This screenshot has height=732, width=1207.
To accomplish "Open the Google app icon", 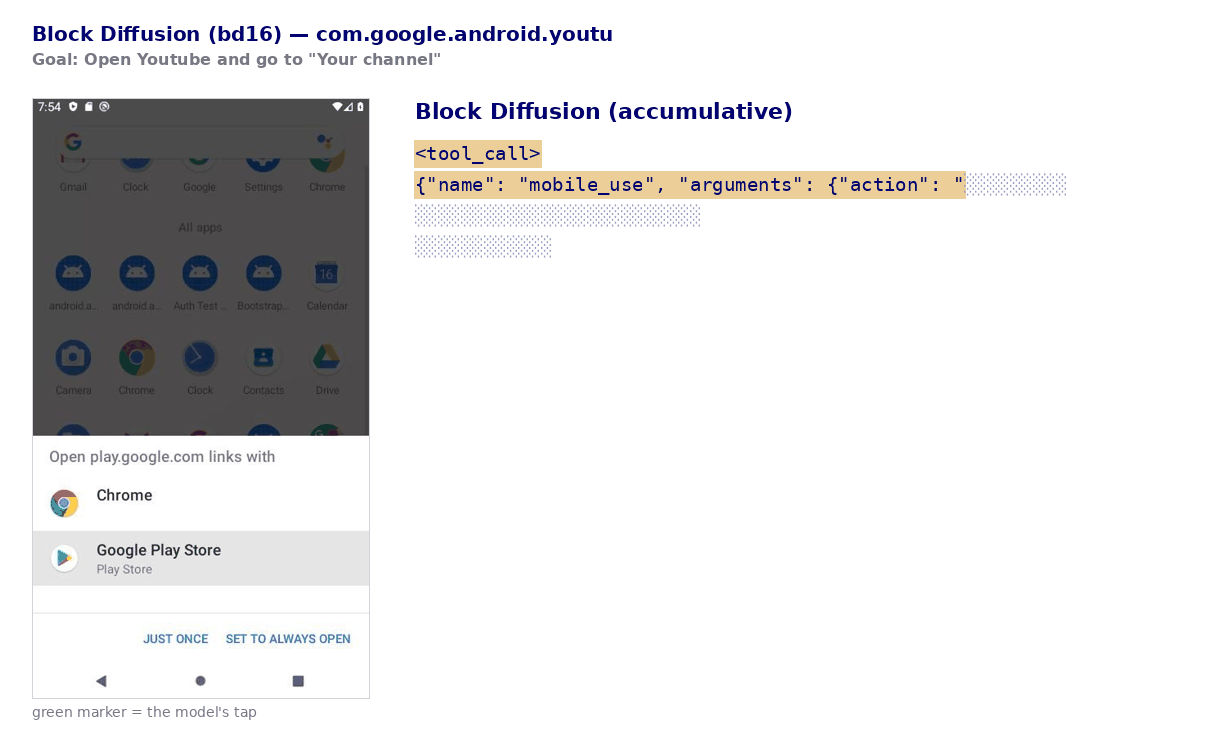I will tap(200, 166).
